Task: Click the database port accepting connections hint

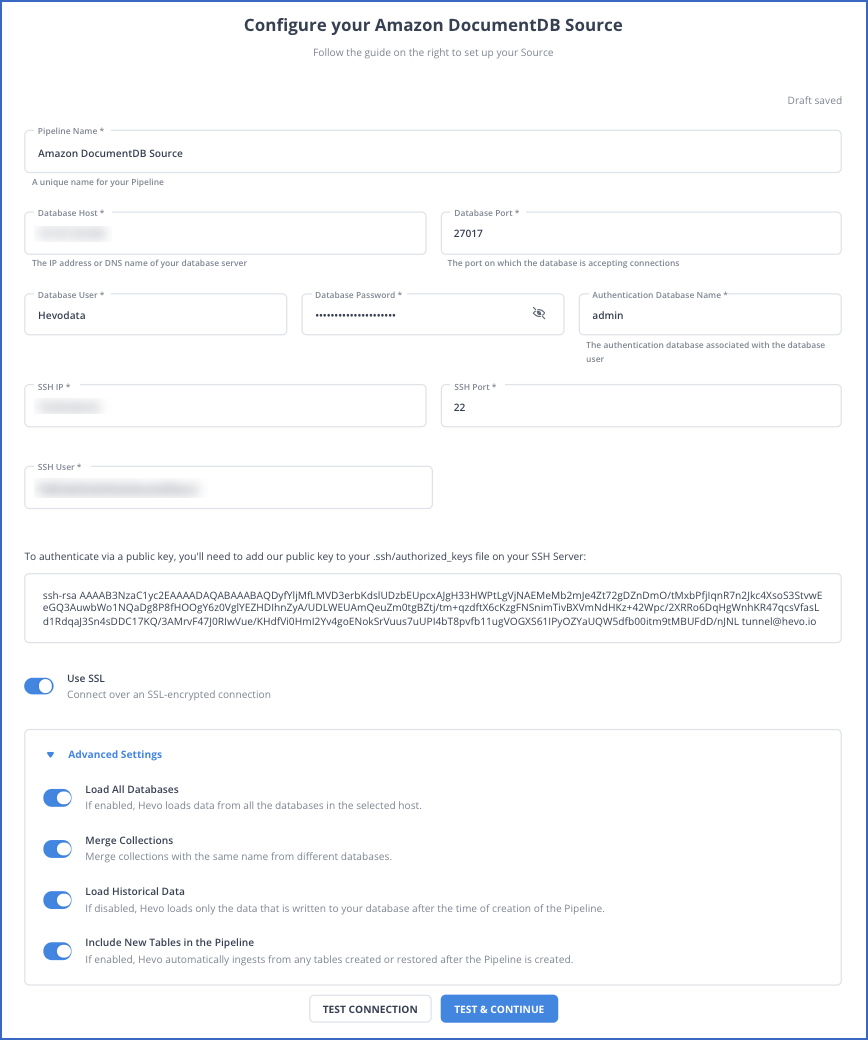Action: point(563,263)
